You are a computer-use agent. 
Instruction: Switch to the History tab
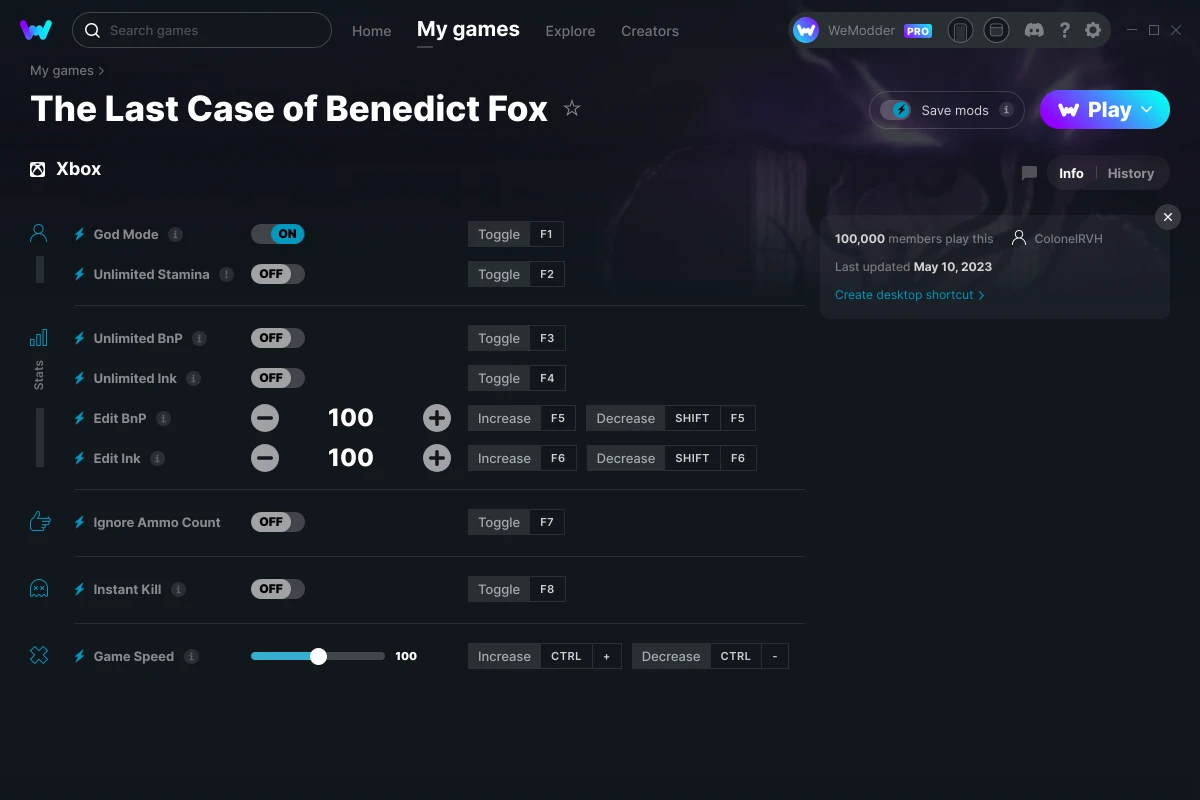click(1130, 173)
